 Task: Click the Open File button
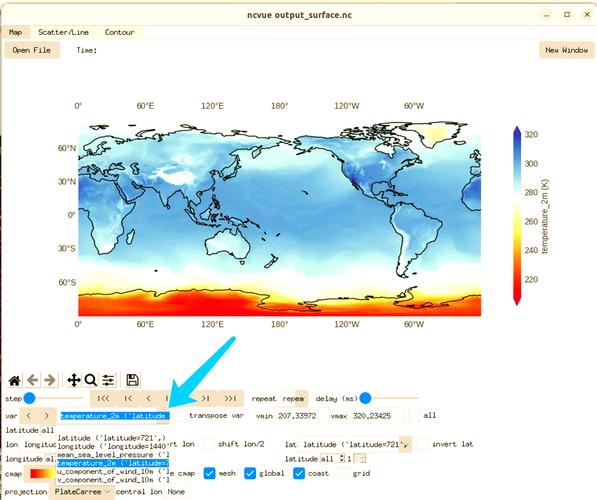click(32, 50)
